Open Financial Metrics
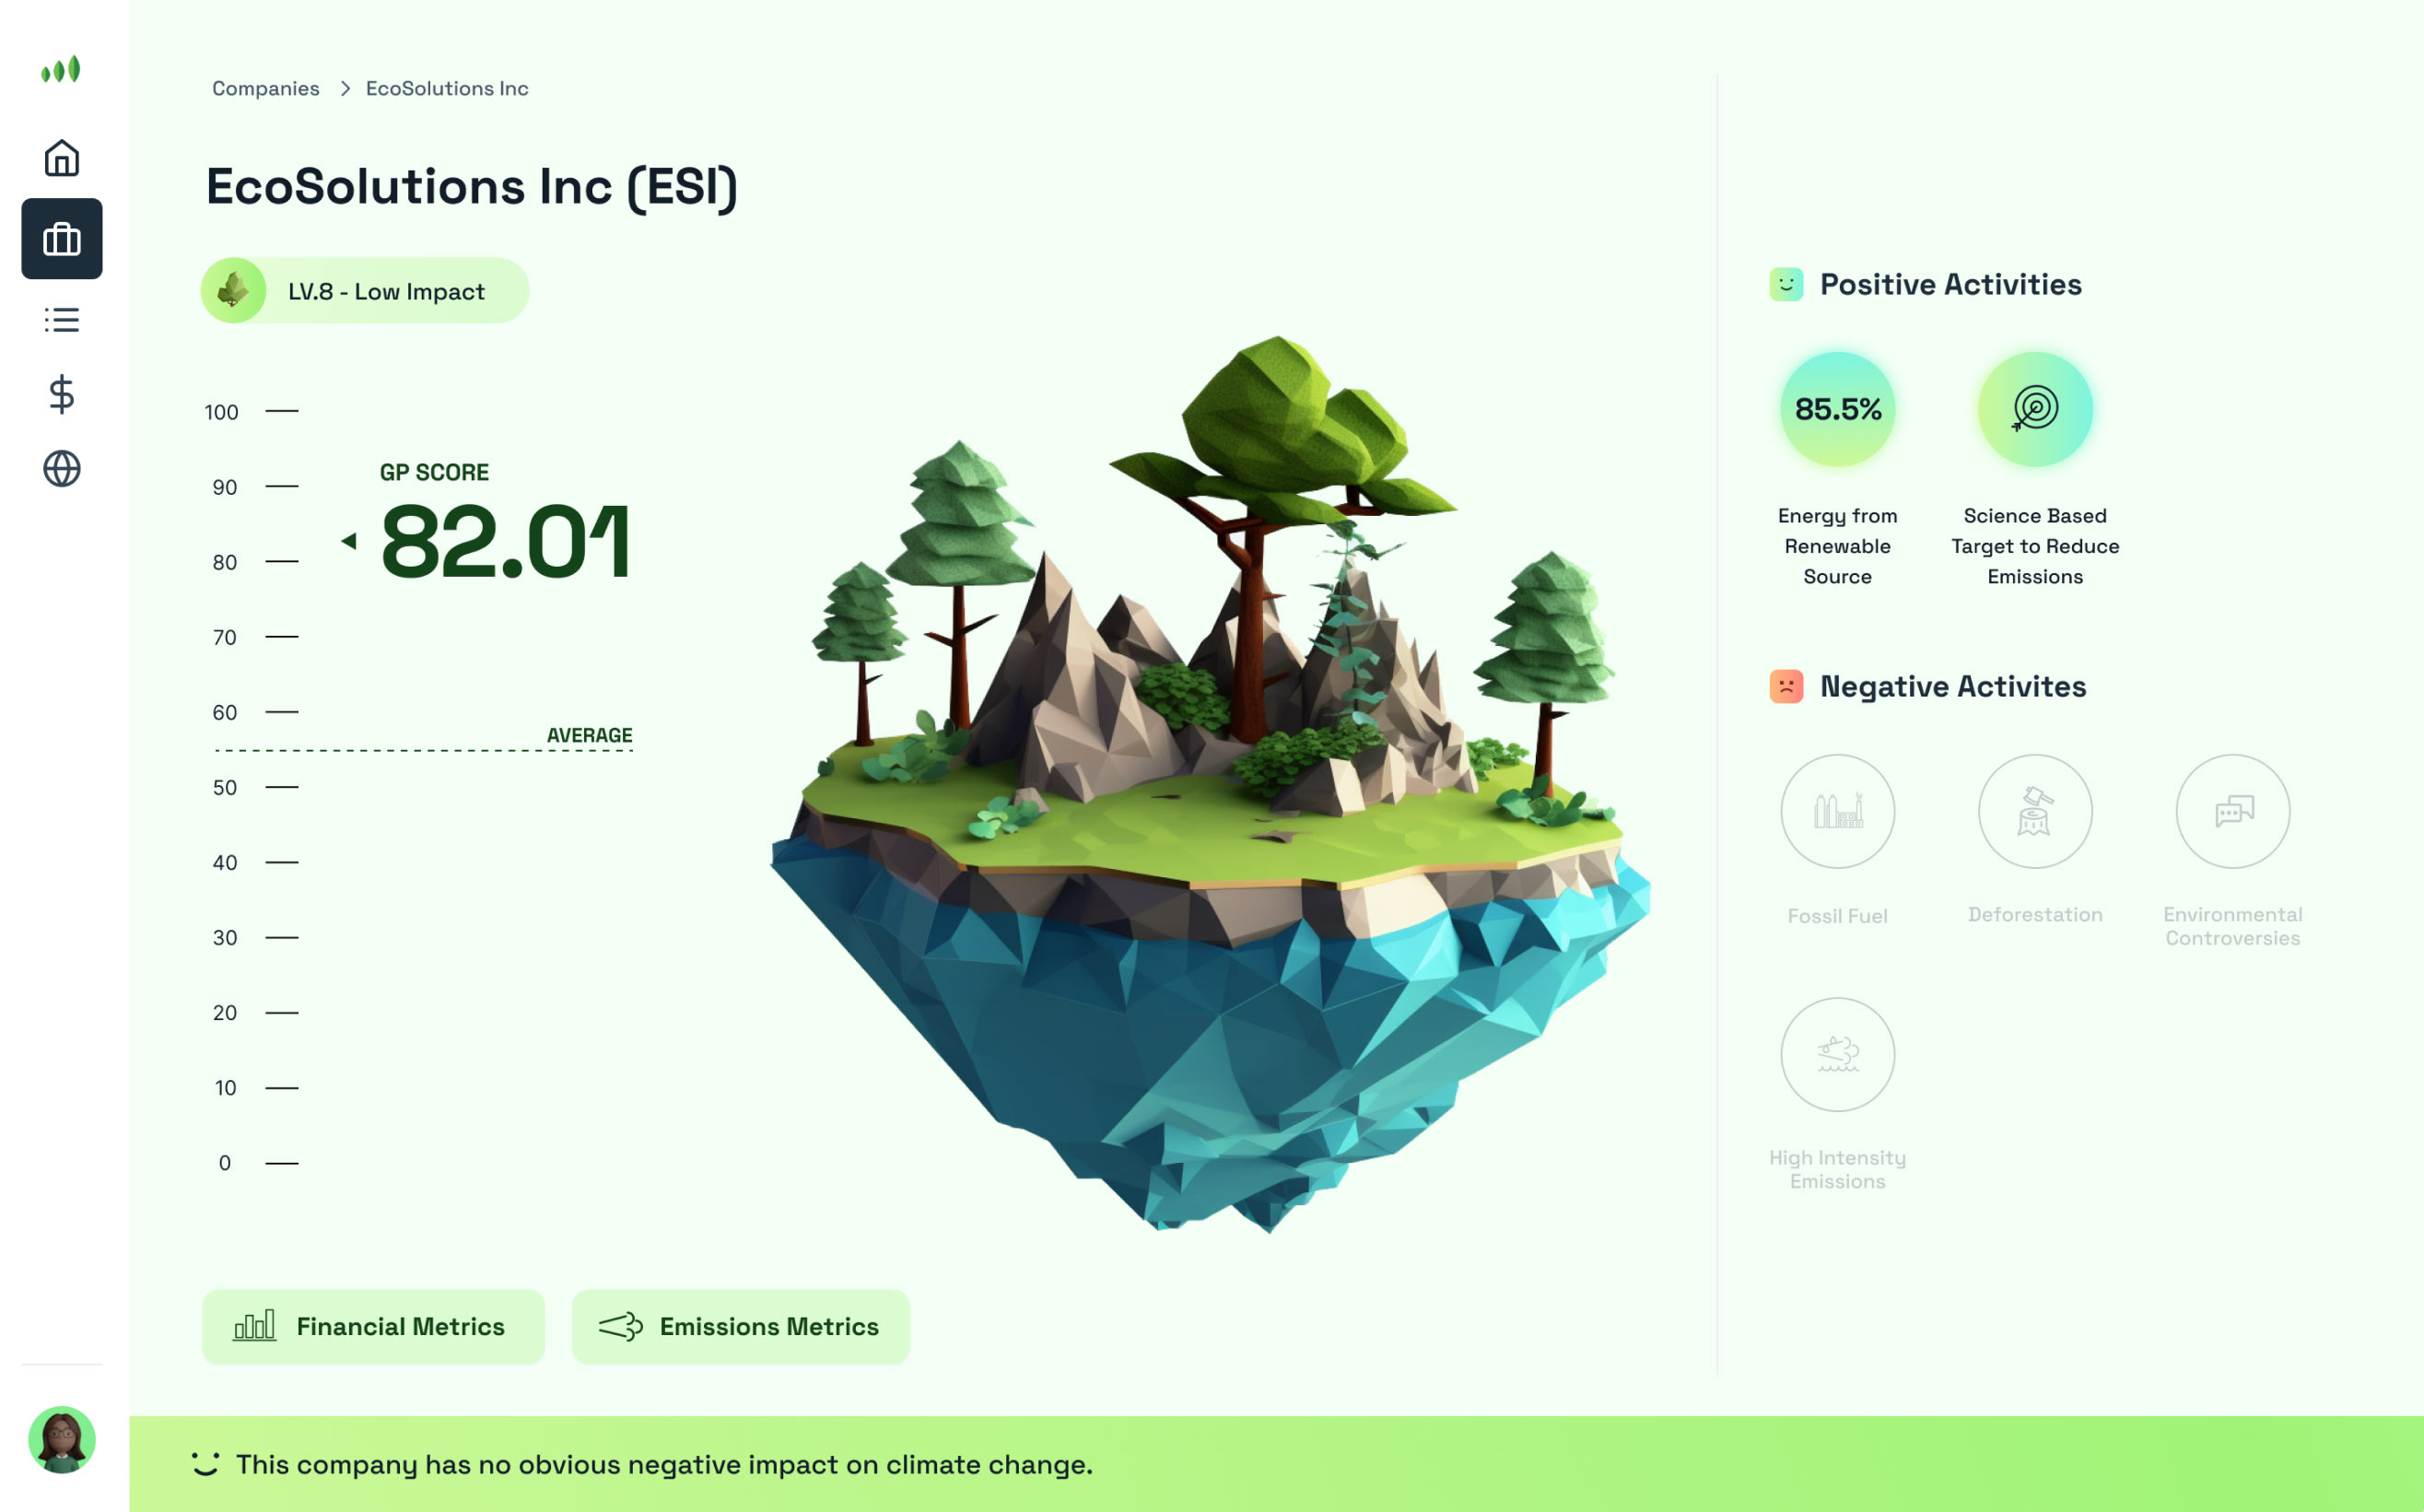Screen dimensions: 2424x1512 [x=373, y=1326]
